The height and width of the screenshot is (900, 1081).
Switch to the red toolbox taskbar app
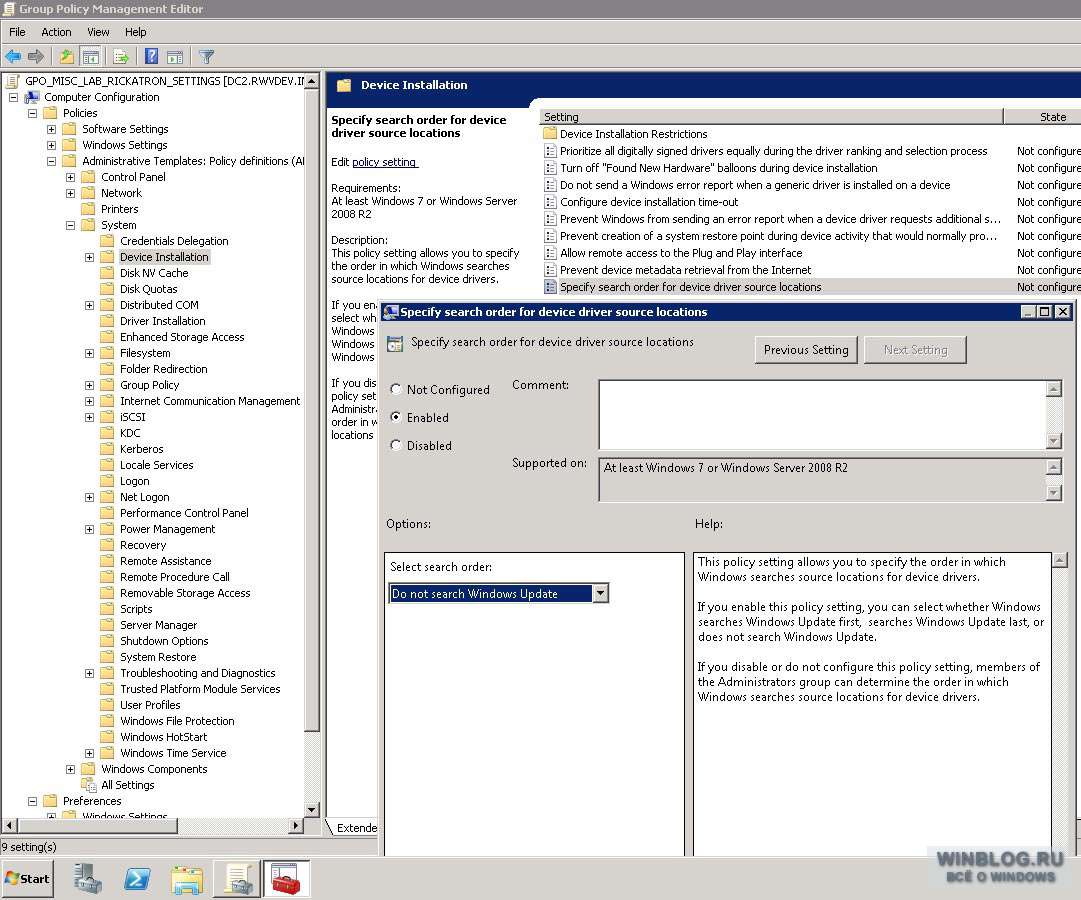click(x=286, y=879)
